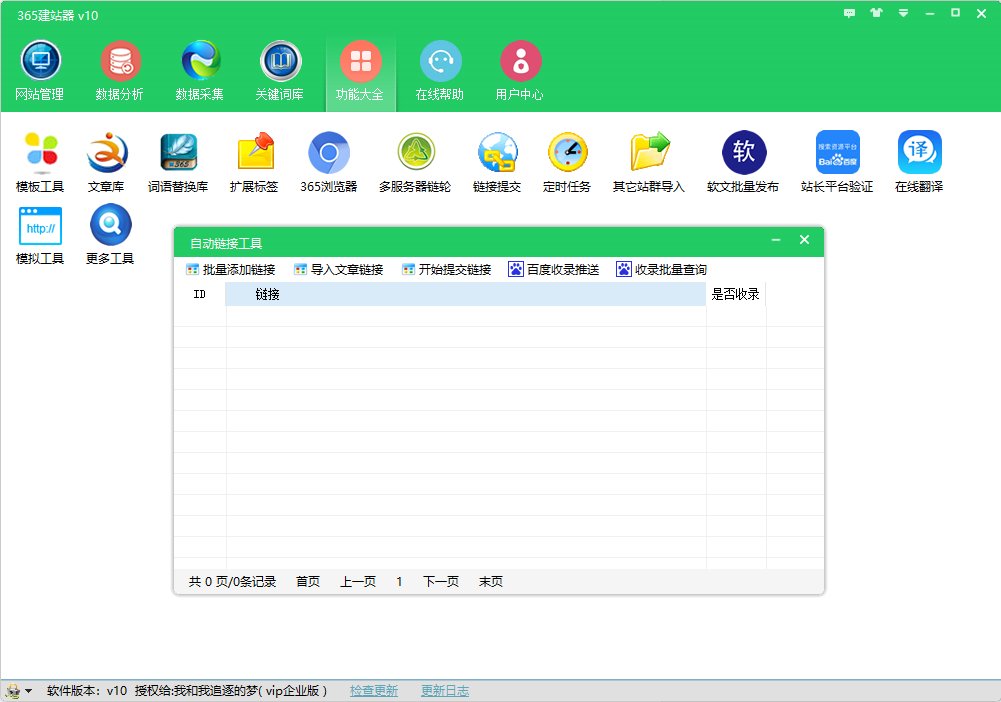This screenshot has width=1001, height=702.
Task: Open the 词语替换库 tool
Action: pyautogui.click(x=178, y=162)
